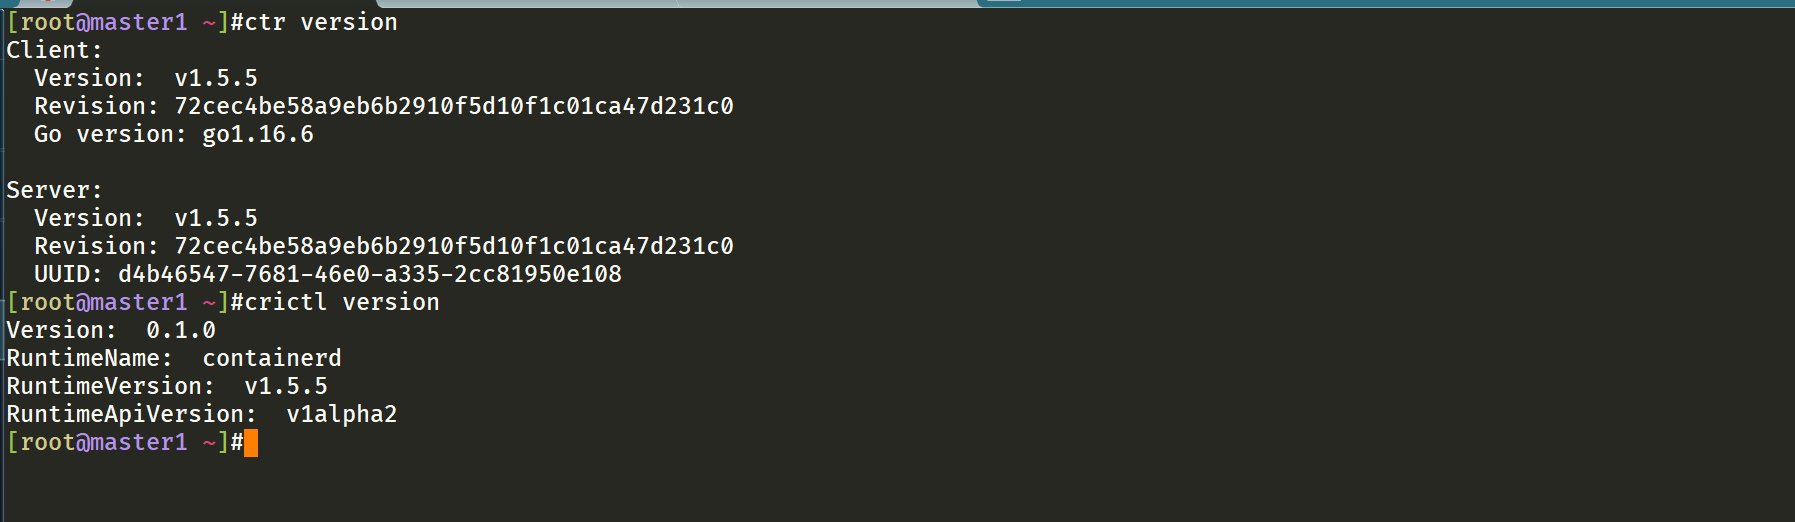The image size is (1795, 522).
Task: Click the orange terminal cursor block
Action: (250, 443)
